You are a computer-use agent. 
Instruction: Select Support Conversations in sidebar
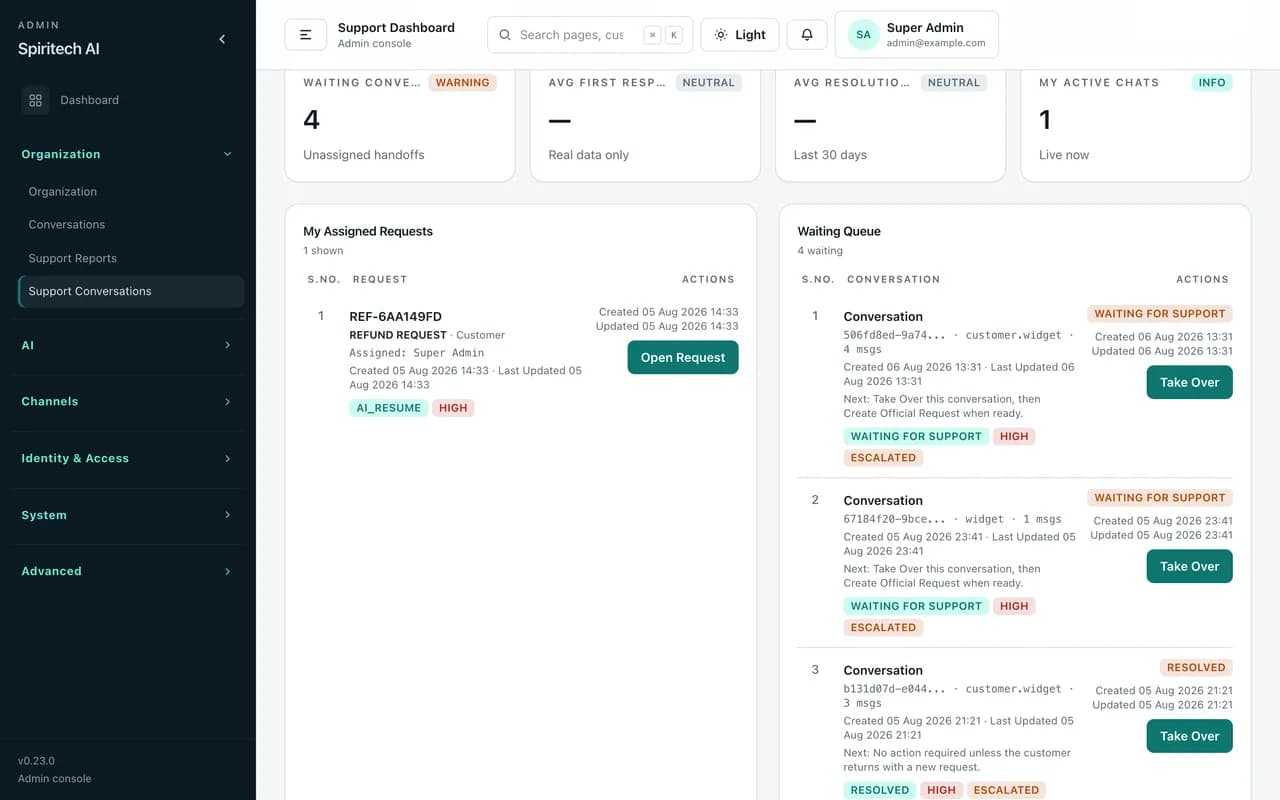tap(131, 291)
